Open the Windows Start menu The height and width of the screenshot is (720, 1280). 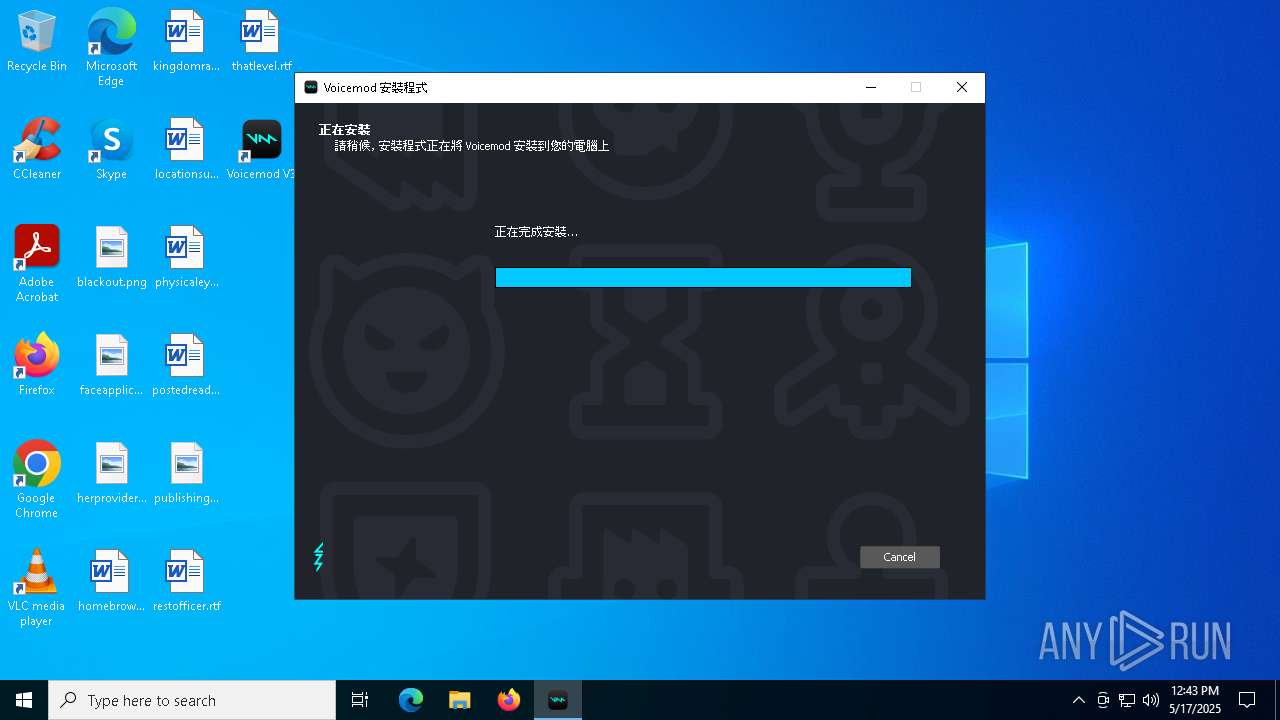(24, 700)
